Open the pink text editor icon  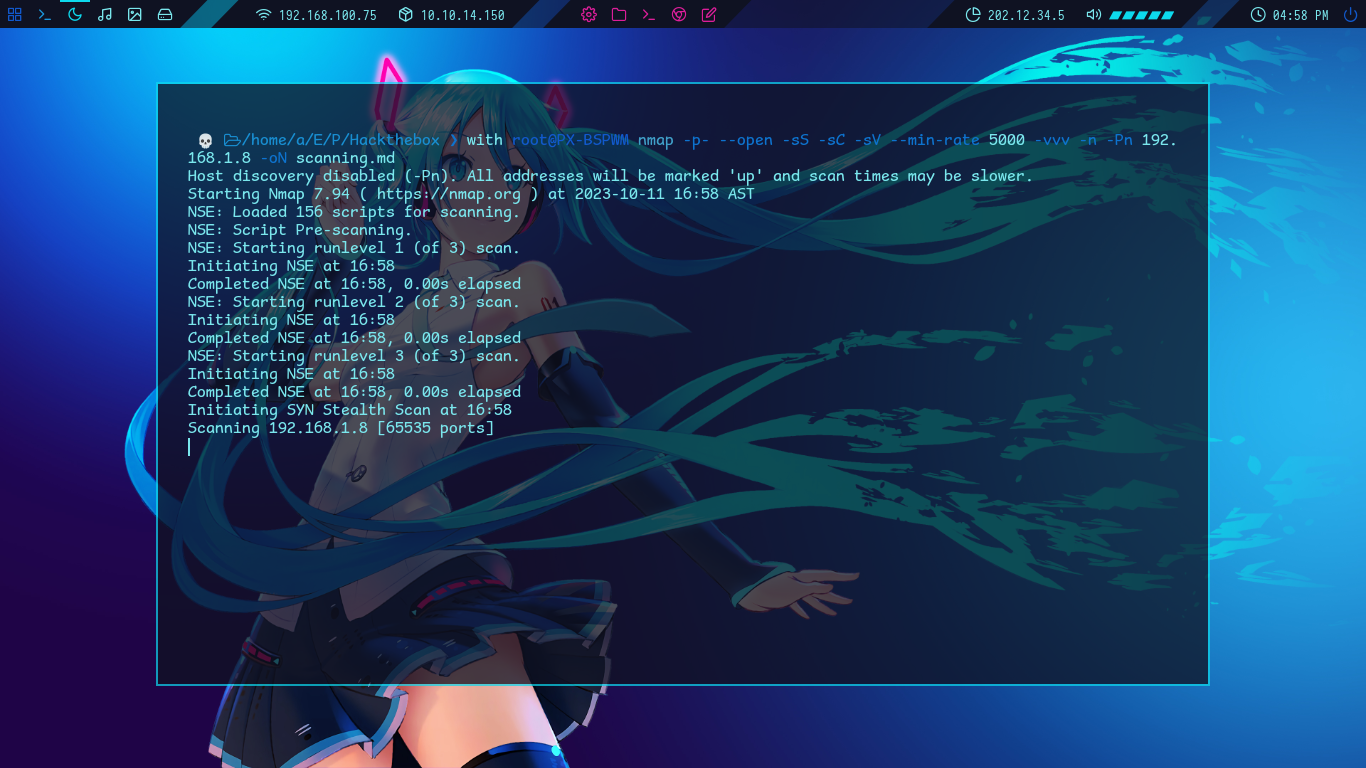point(709,14)
